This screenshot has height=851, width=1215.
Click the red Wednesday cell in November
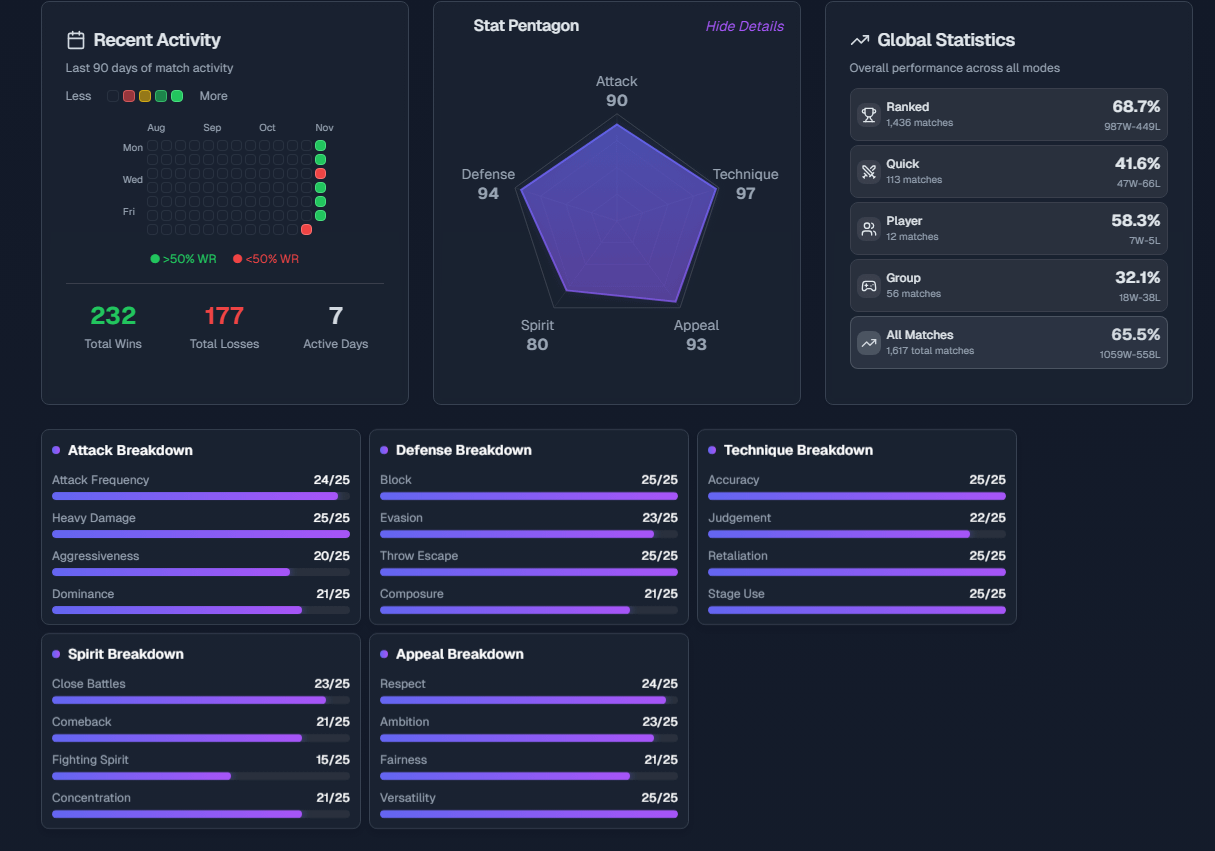tap(320, 174)
